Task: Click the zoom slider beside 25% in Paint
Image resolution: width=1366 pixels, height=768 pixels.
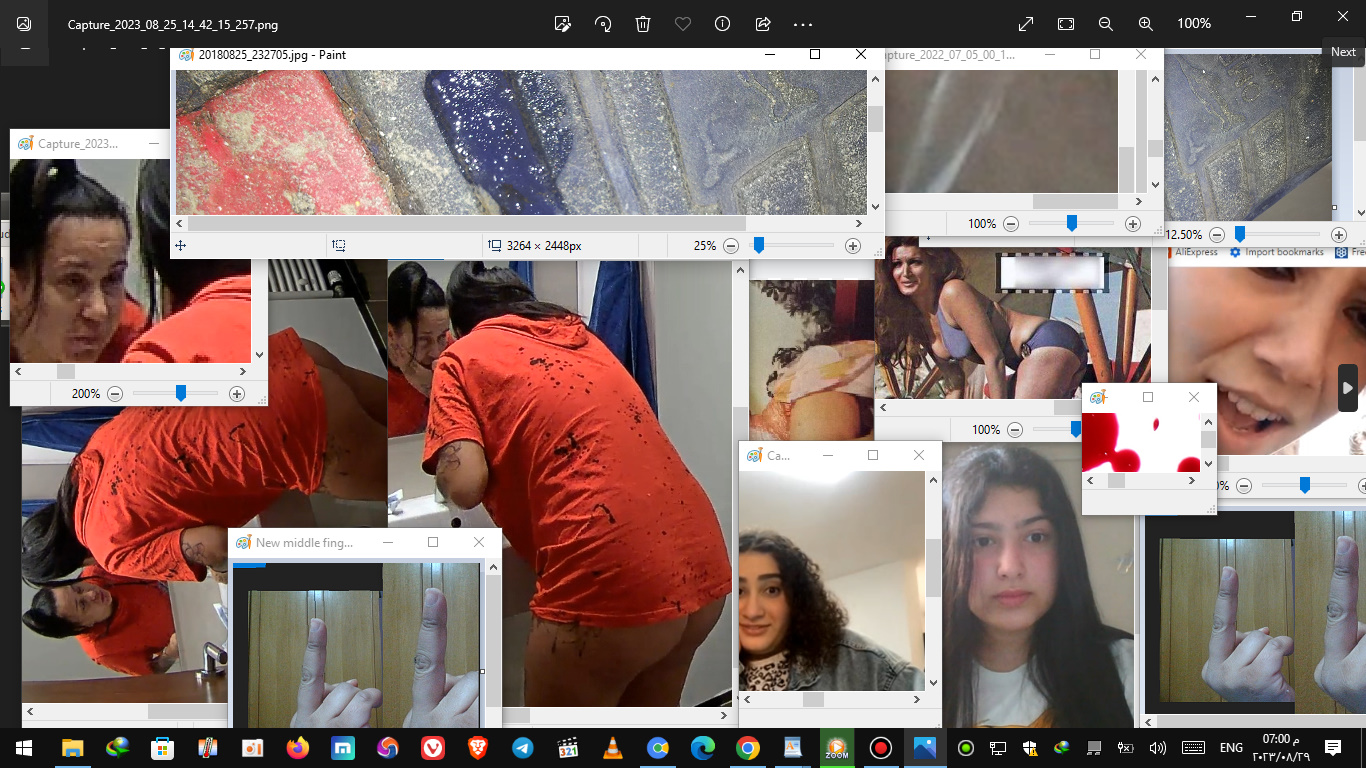Action: [x=759, y=245]
